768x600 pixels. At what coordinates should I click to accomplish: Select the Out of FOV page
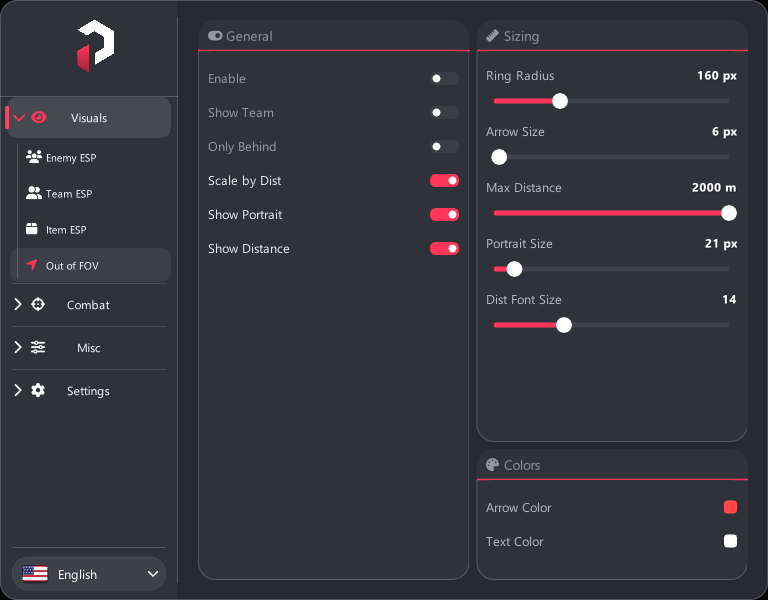point(90,265)
